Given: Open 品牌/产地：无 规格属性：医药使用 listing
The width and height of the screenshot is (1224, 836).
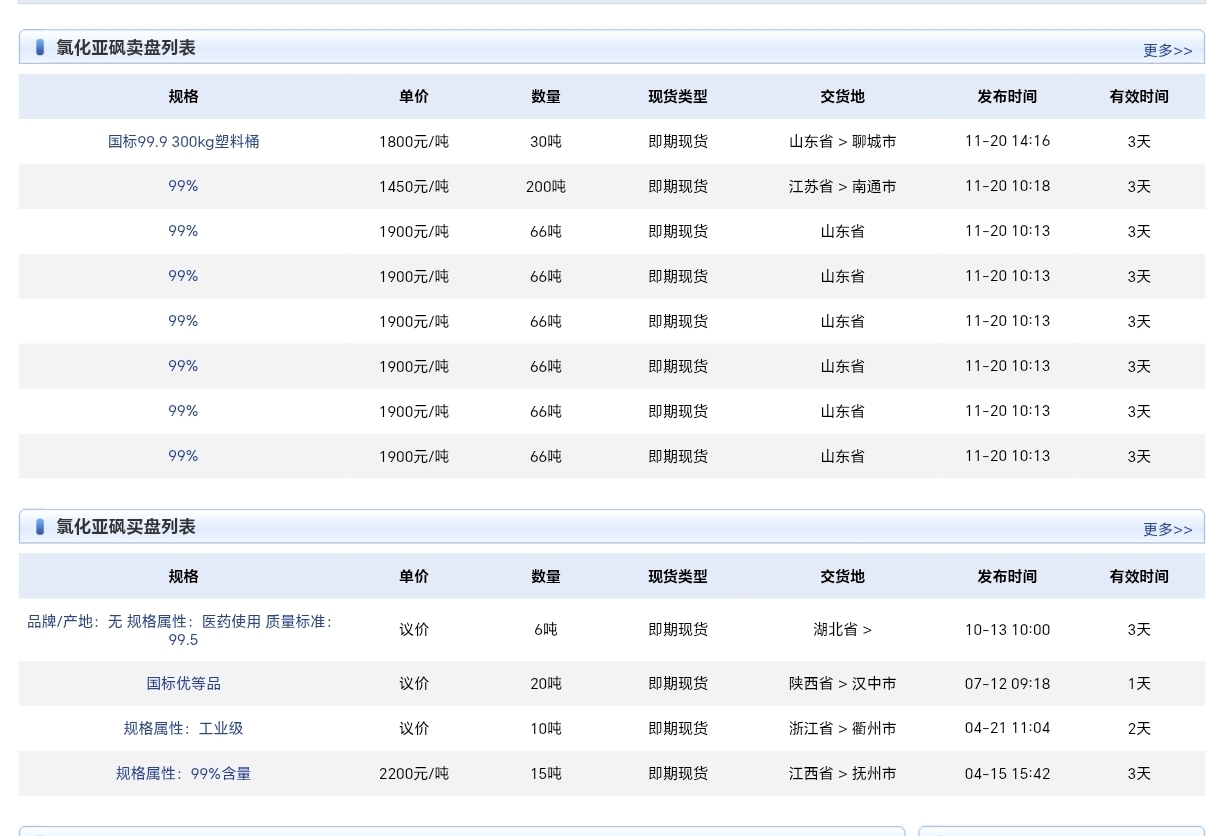Looking at the screenshot, I should click(x=180, y=630).
